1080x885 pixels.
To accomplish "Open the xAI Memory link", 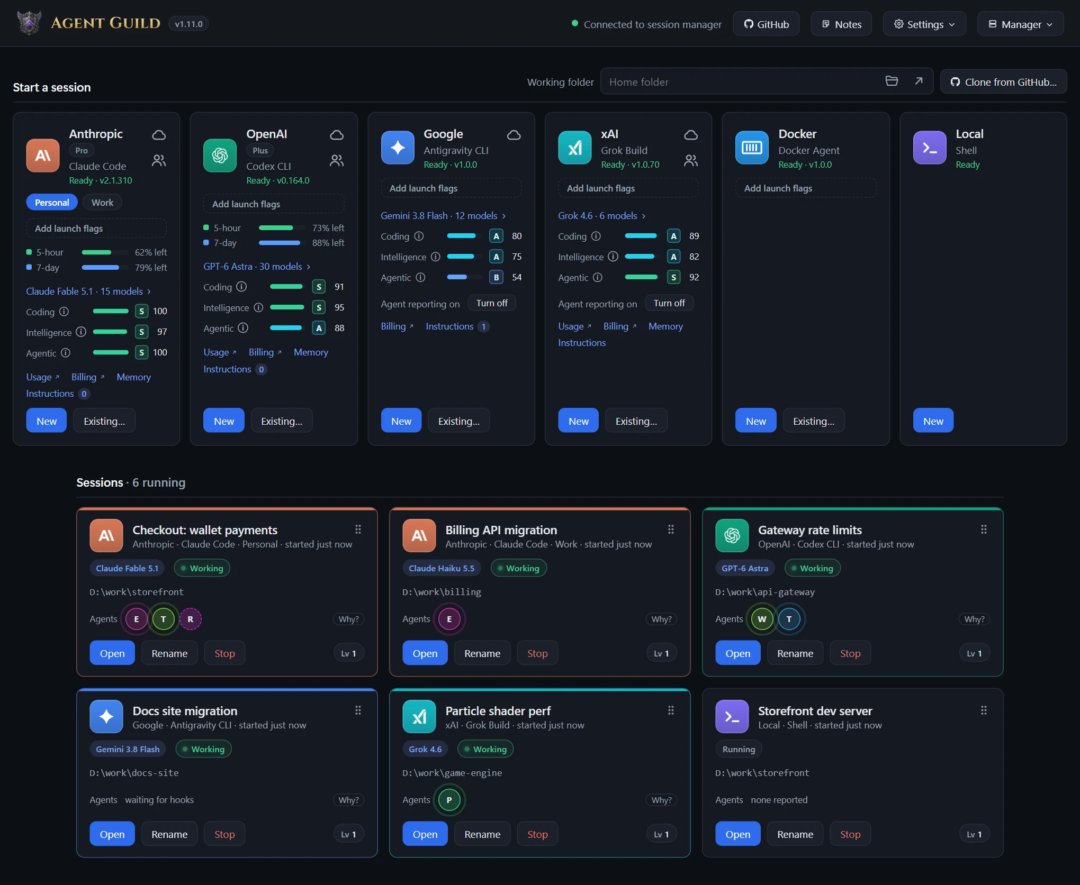I will point(665,326).
